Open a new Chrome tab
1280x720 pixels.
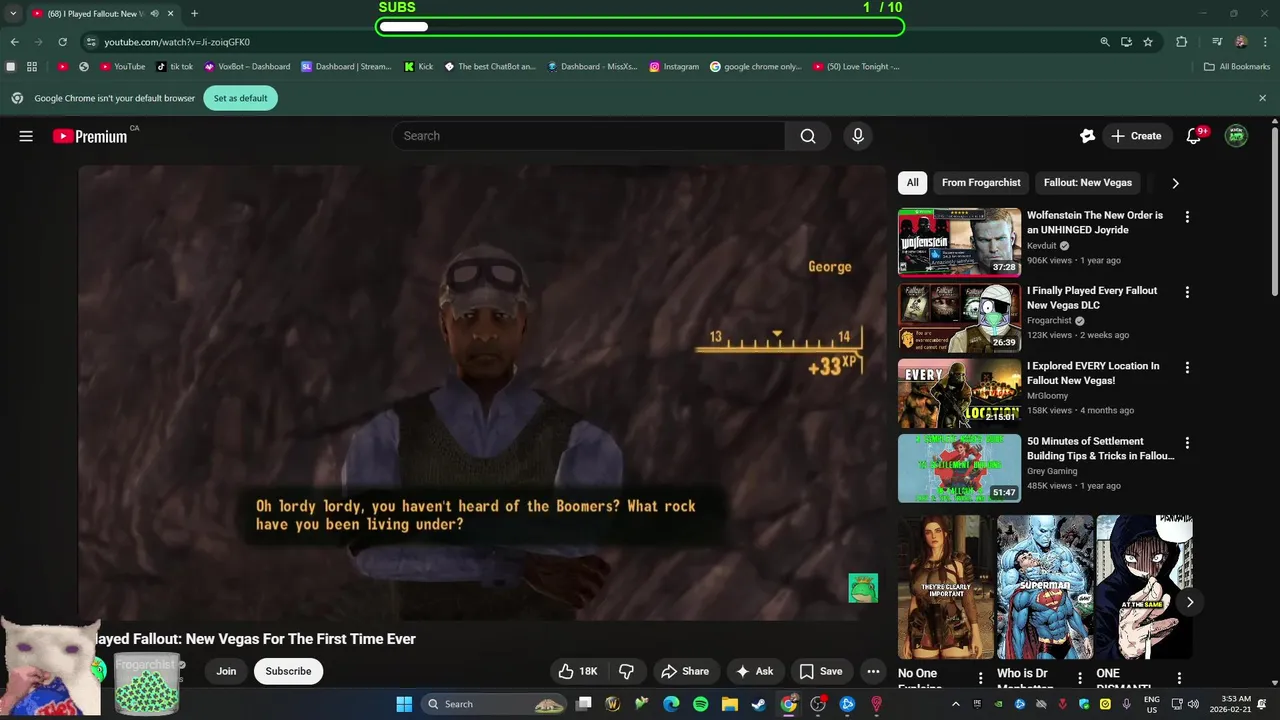(194, 14)
